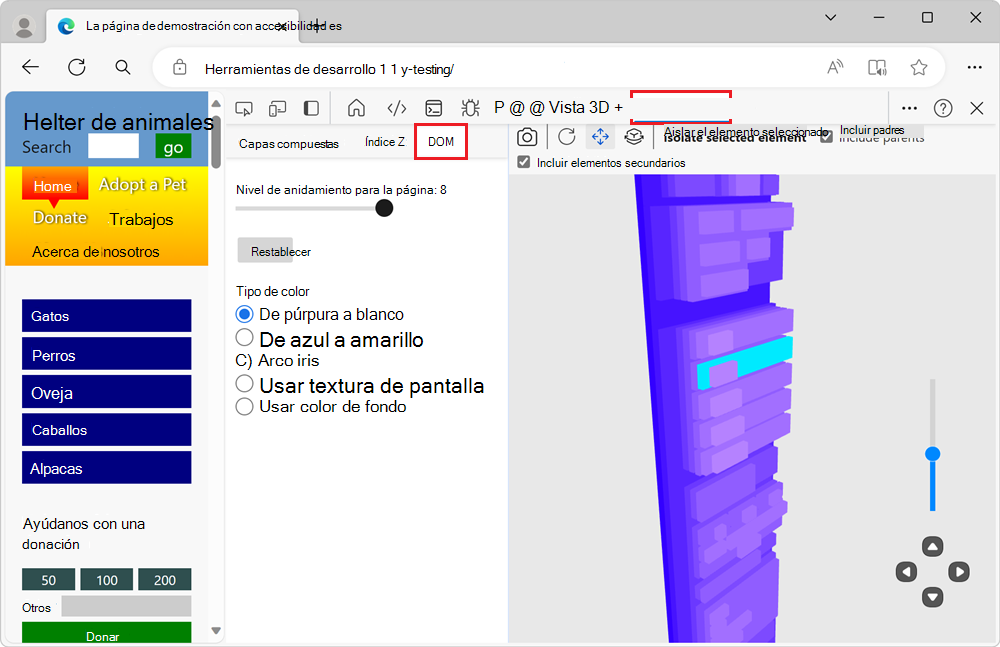Open DevTools Welcome home icon

tap(357, 108)
